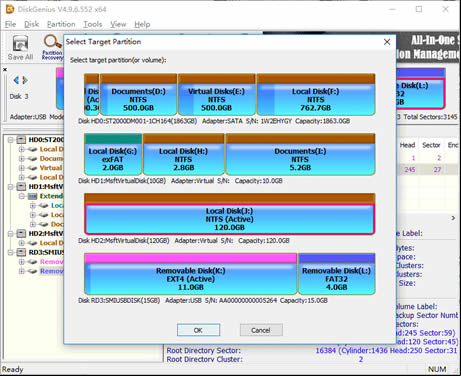Click the Disk HD2:MsftVirtualDisk(120GB) info line
Screen dimensions: 461x376
pyautogui.click(x=184, y=240)
